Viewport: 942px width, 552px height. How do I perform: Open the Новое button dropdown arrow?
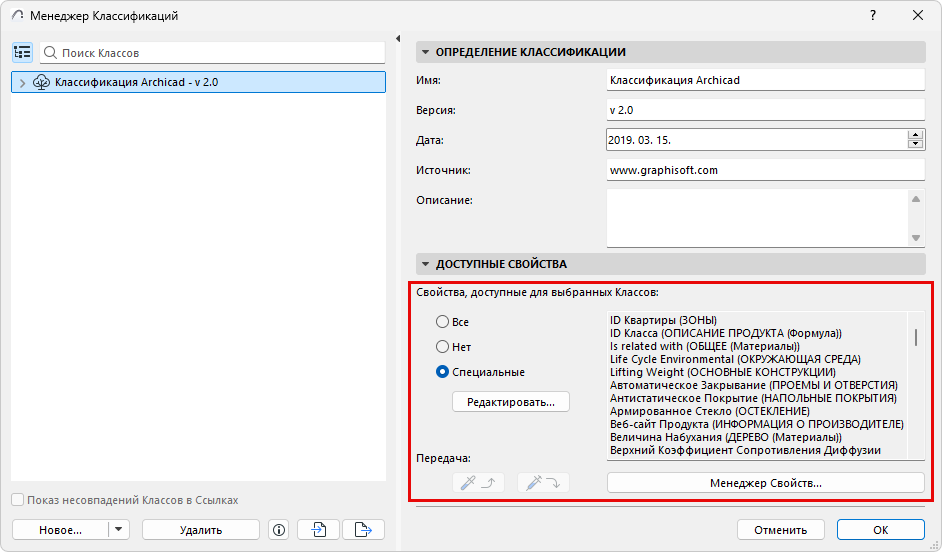point(118,530)
